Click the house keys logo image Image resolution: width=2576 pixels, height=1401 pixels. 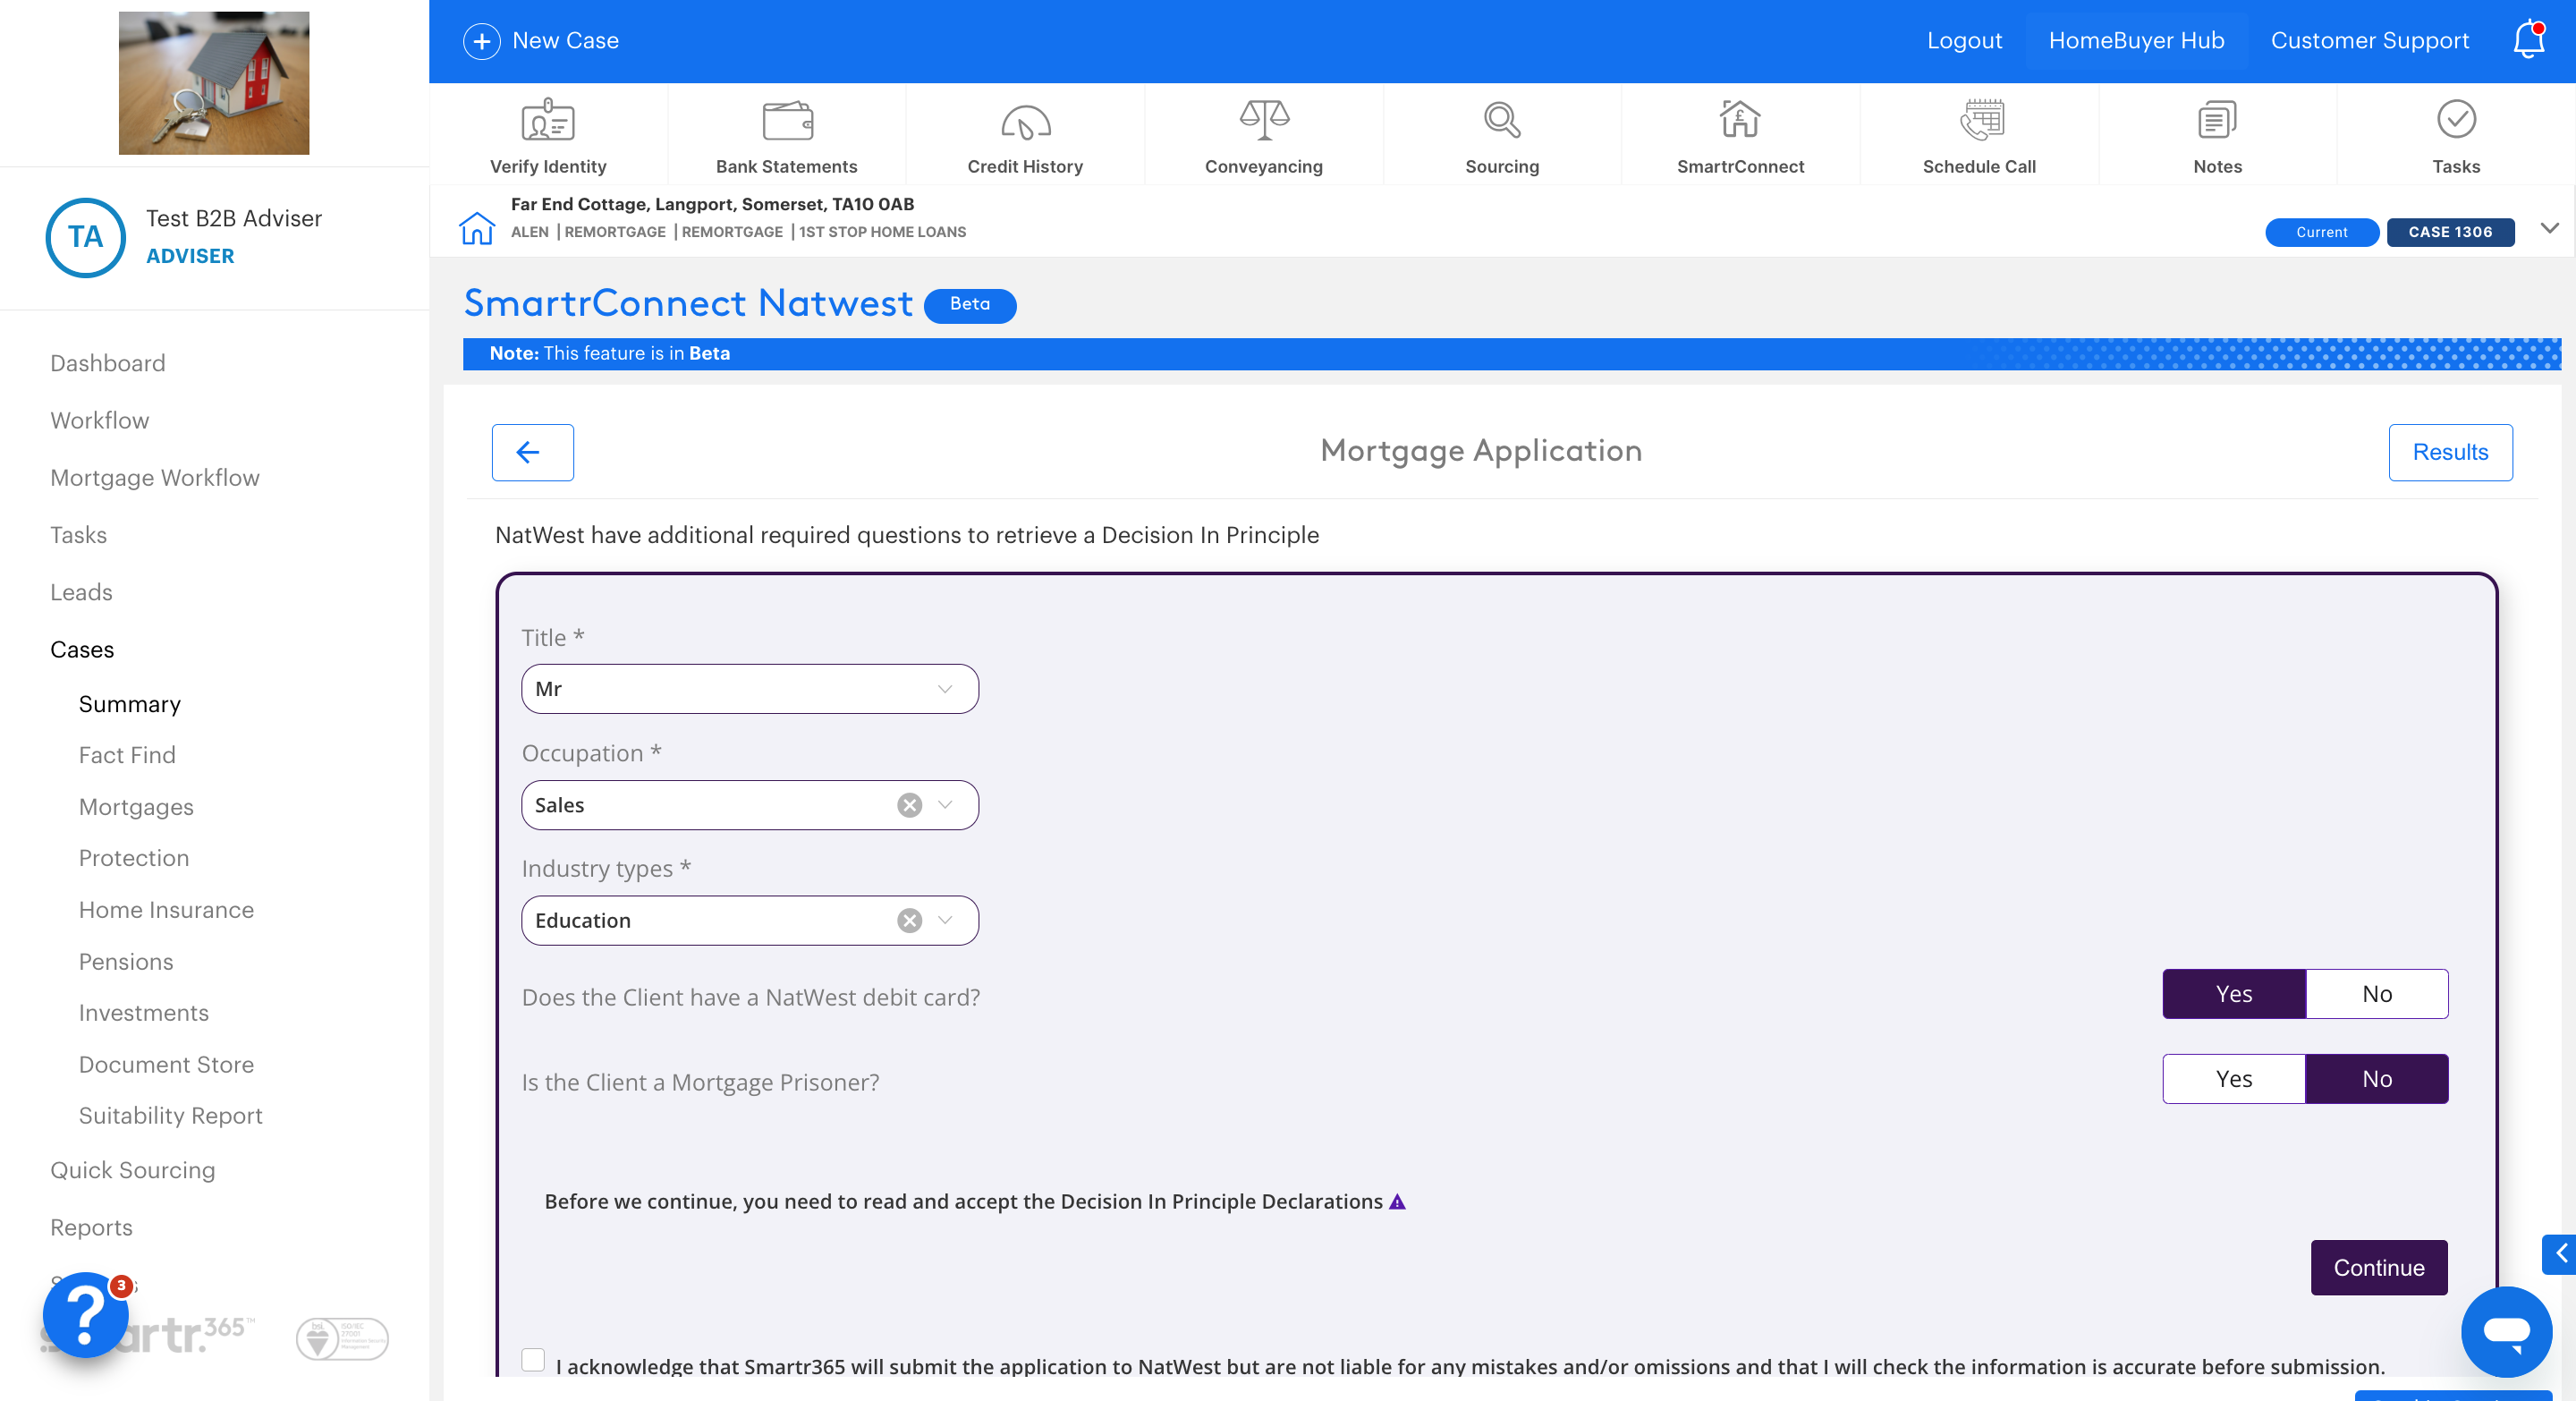click(x=214, y=83)
